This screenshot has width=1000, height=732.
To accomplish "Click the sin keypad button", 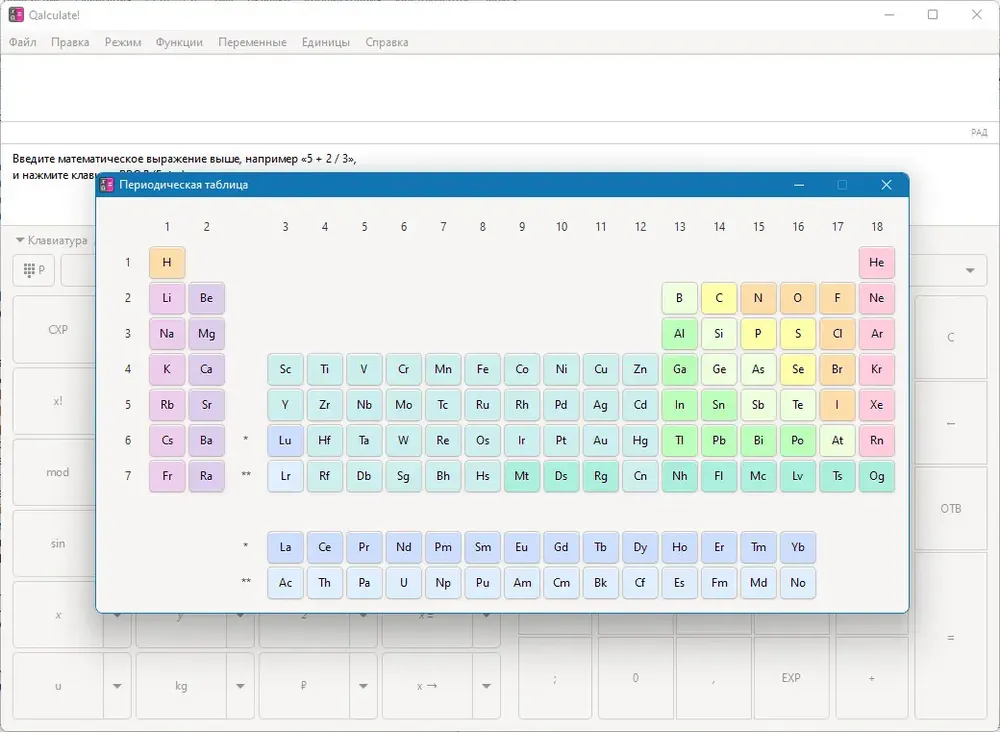I will [57, 544].
